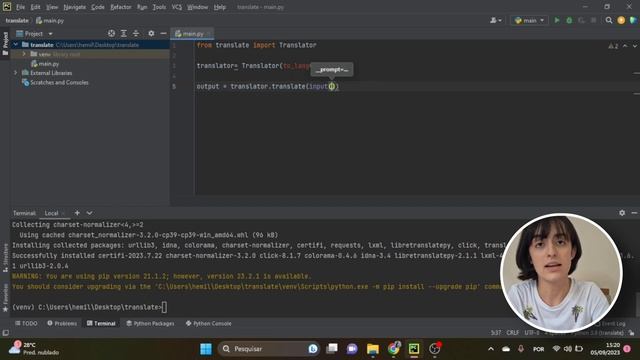This screenshot has height=360, width=640.
Task: Select Scratches and Consoles item
Action: [55, 82]
